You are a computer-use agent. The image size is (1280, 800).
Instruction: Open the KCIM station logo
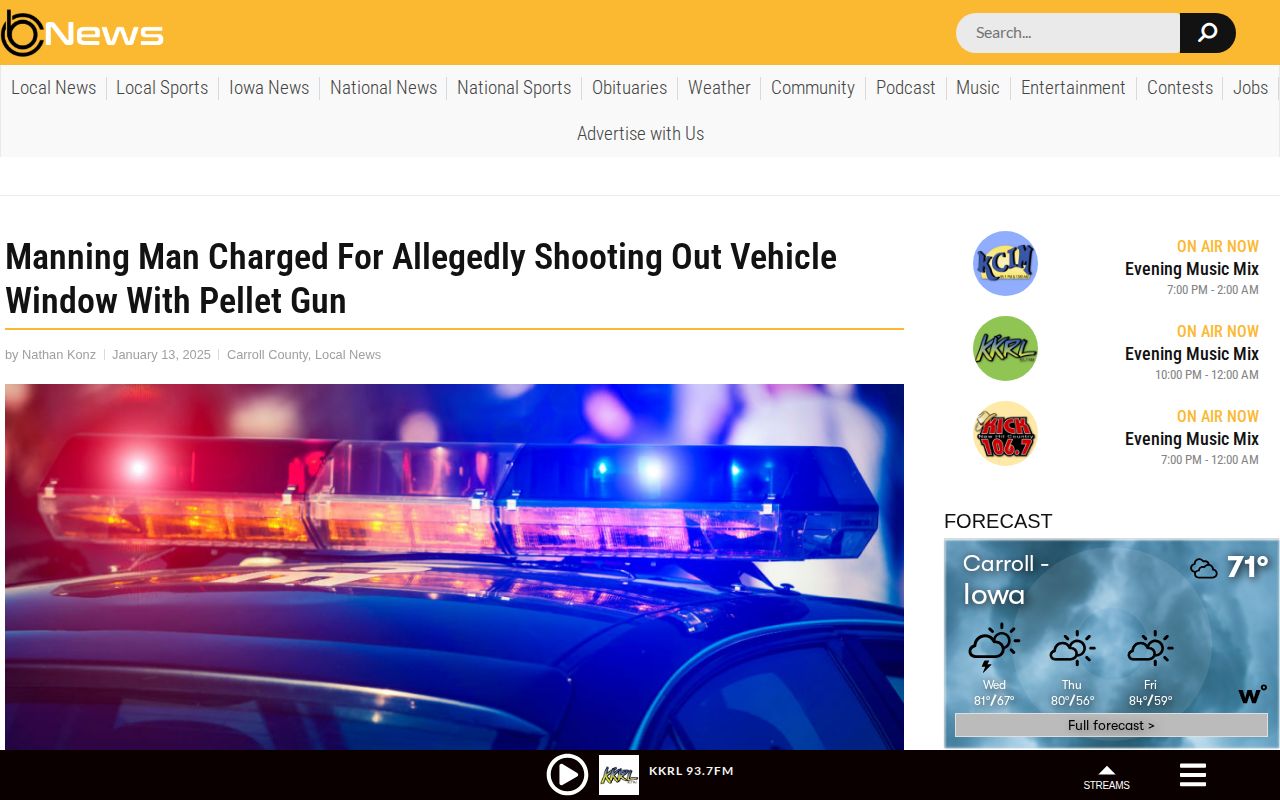(1005, 263)
